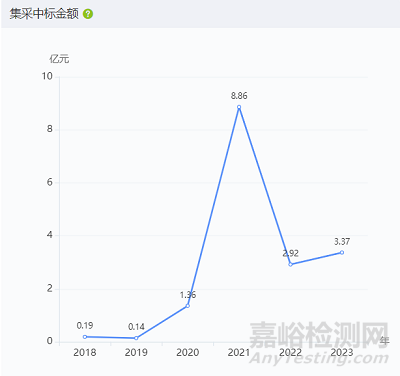Select the 2021 peak data point
400x376 pixels.
click(239, 107)
